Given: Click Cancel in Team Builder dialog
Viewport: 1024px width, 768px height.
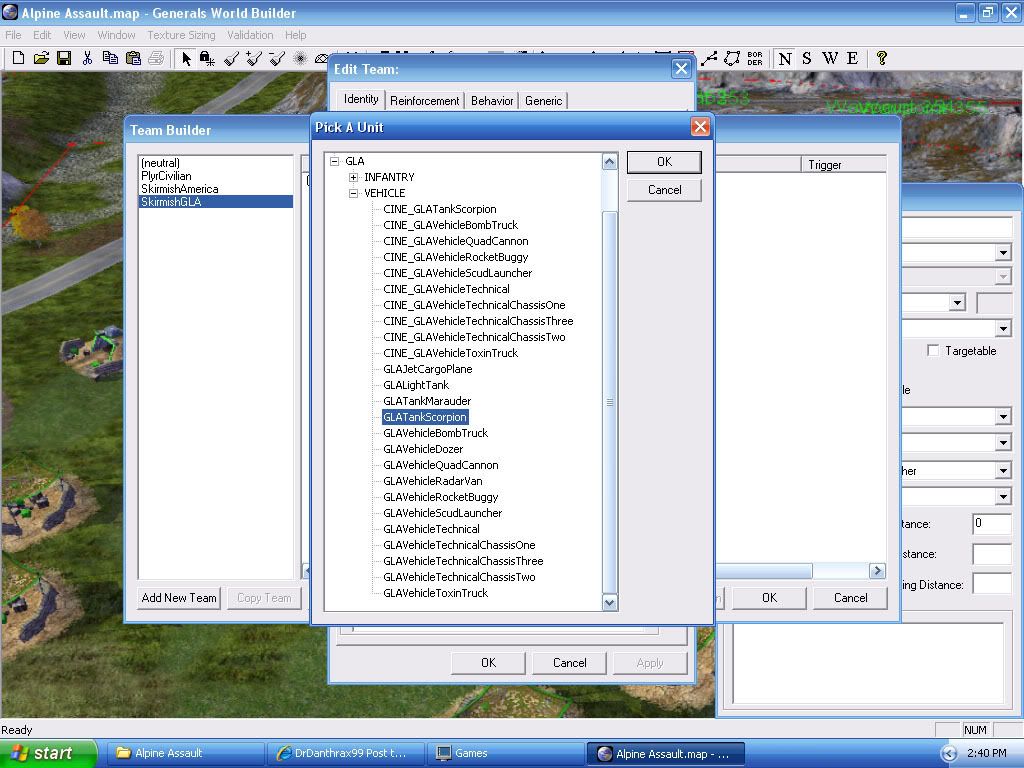Looking at the screenshot, I should point(850,598).
